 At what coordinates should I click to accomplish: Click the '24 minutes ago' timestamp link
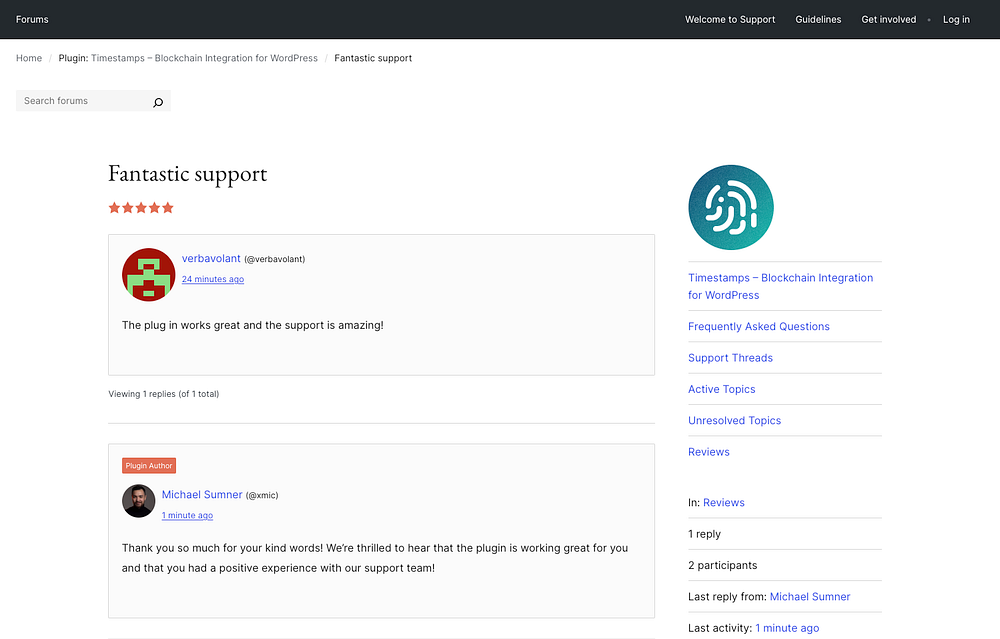[213, 279]
